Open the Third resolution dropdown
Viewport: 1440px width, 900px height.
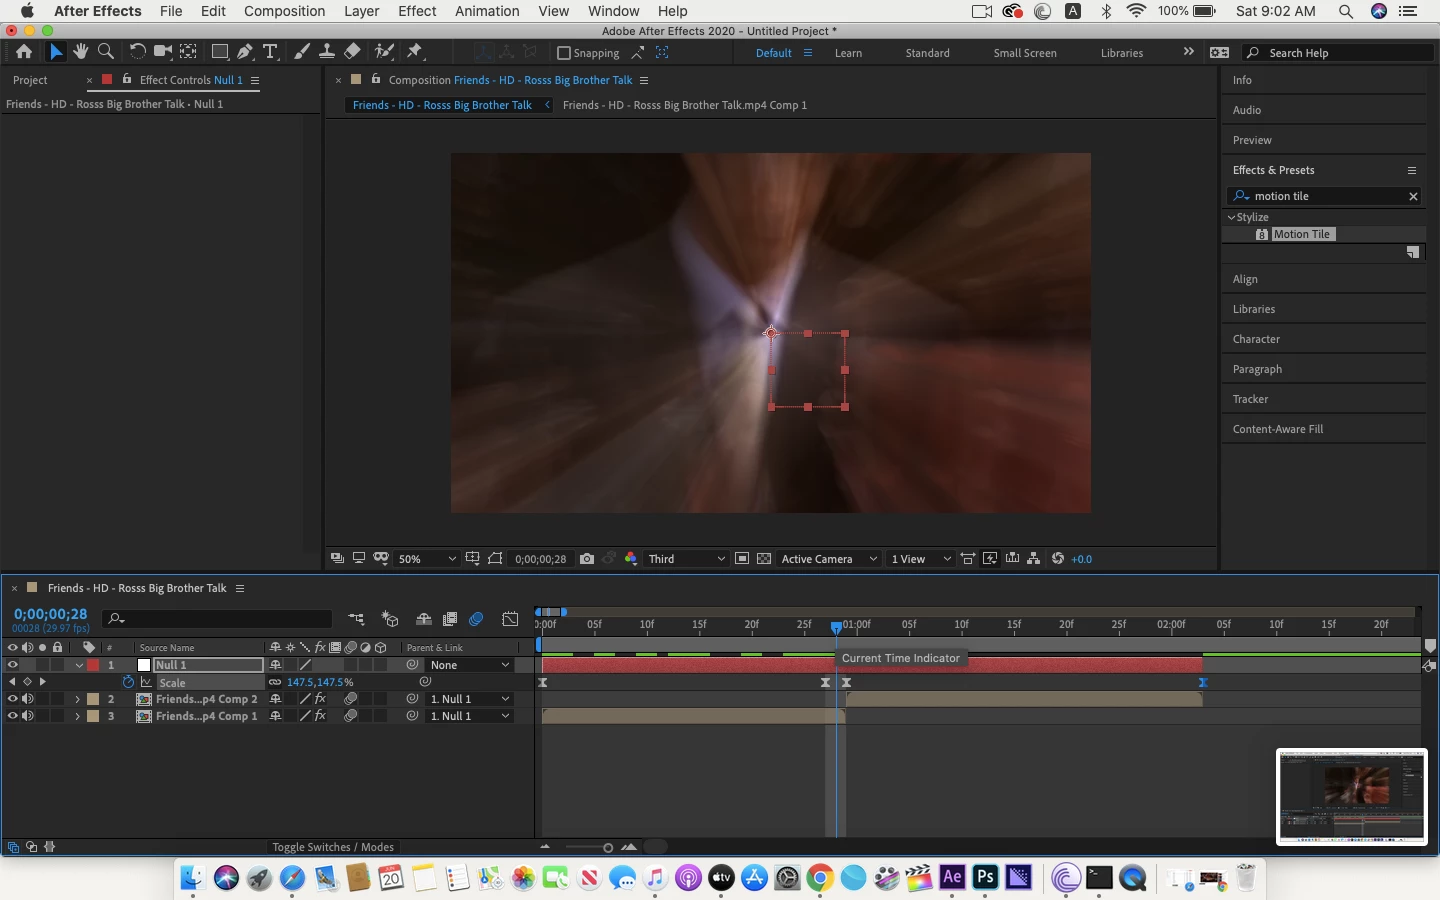(687, 559)
